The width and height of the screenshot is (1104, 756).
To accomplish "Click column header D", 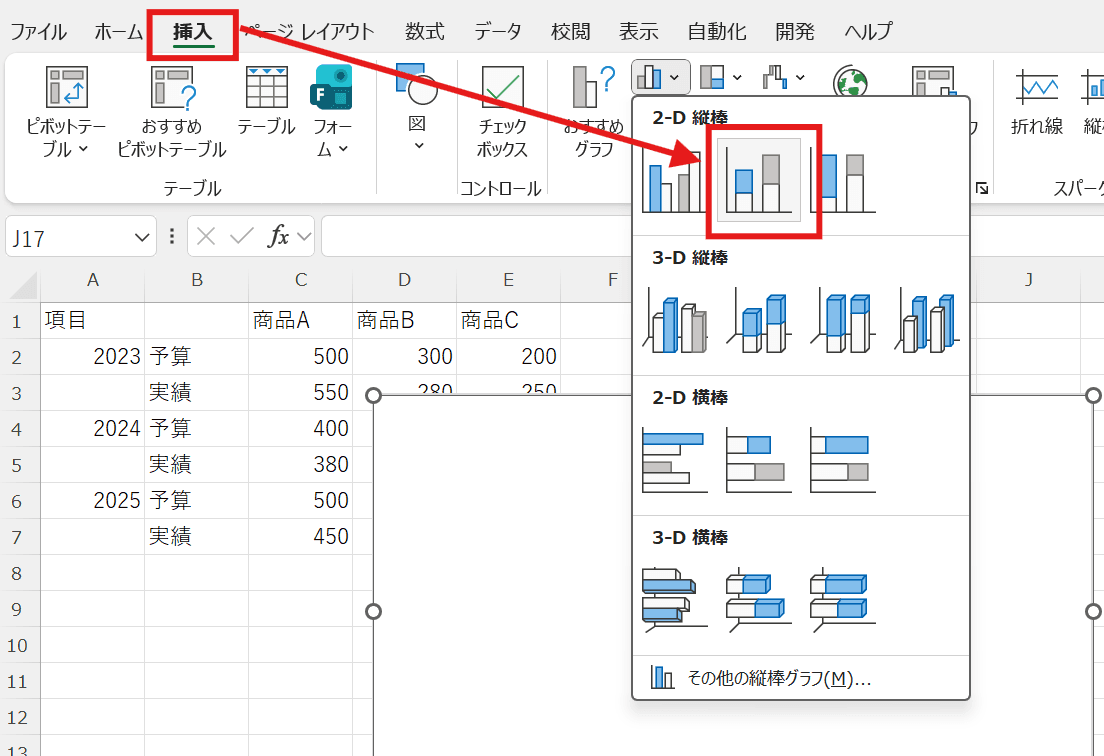I will [x=404, y=280].
